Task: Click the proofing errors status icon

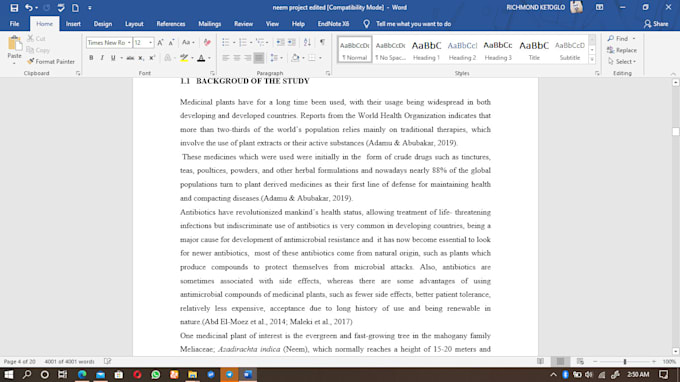Action: point(108,361)
